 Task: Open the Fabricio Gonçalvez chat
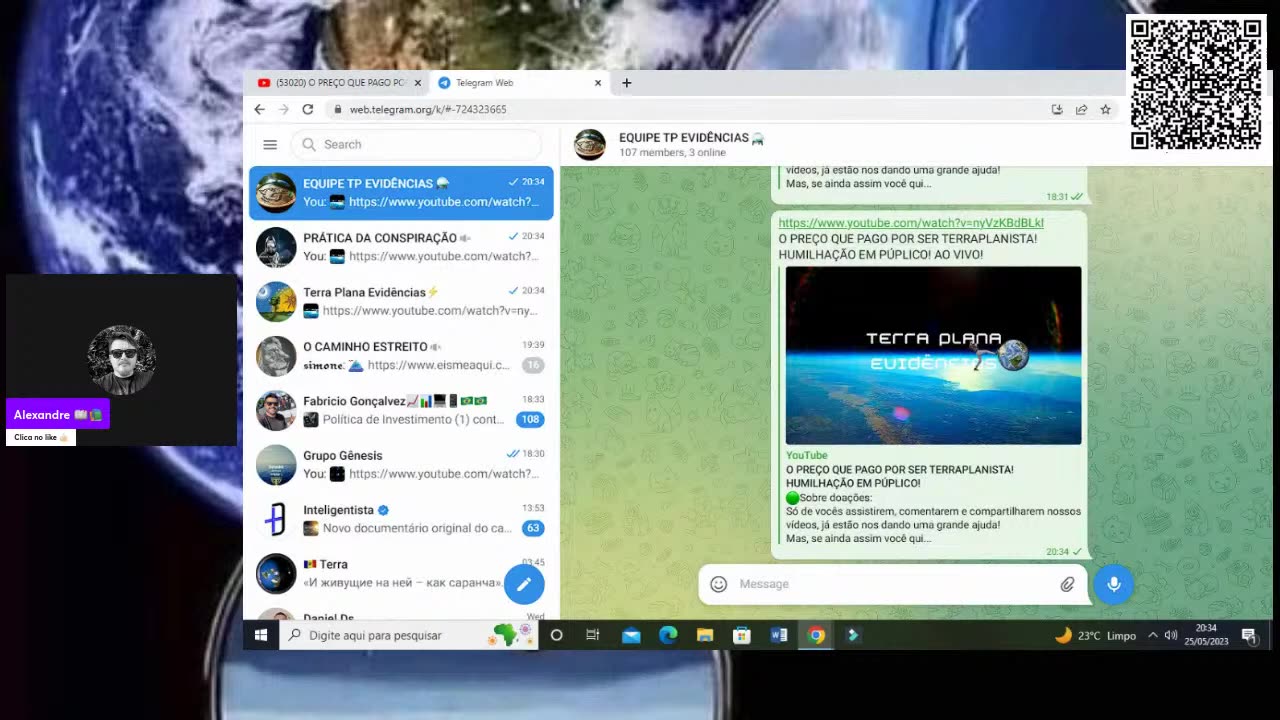coord(401,410)
